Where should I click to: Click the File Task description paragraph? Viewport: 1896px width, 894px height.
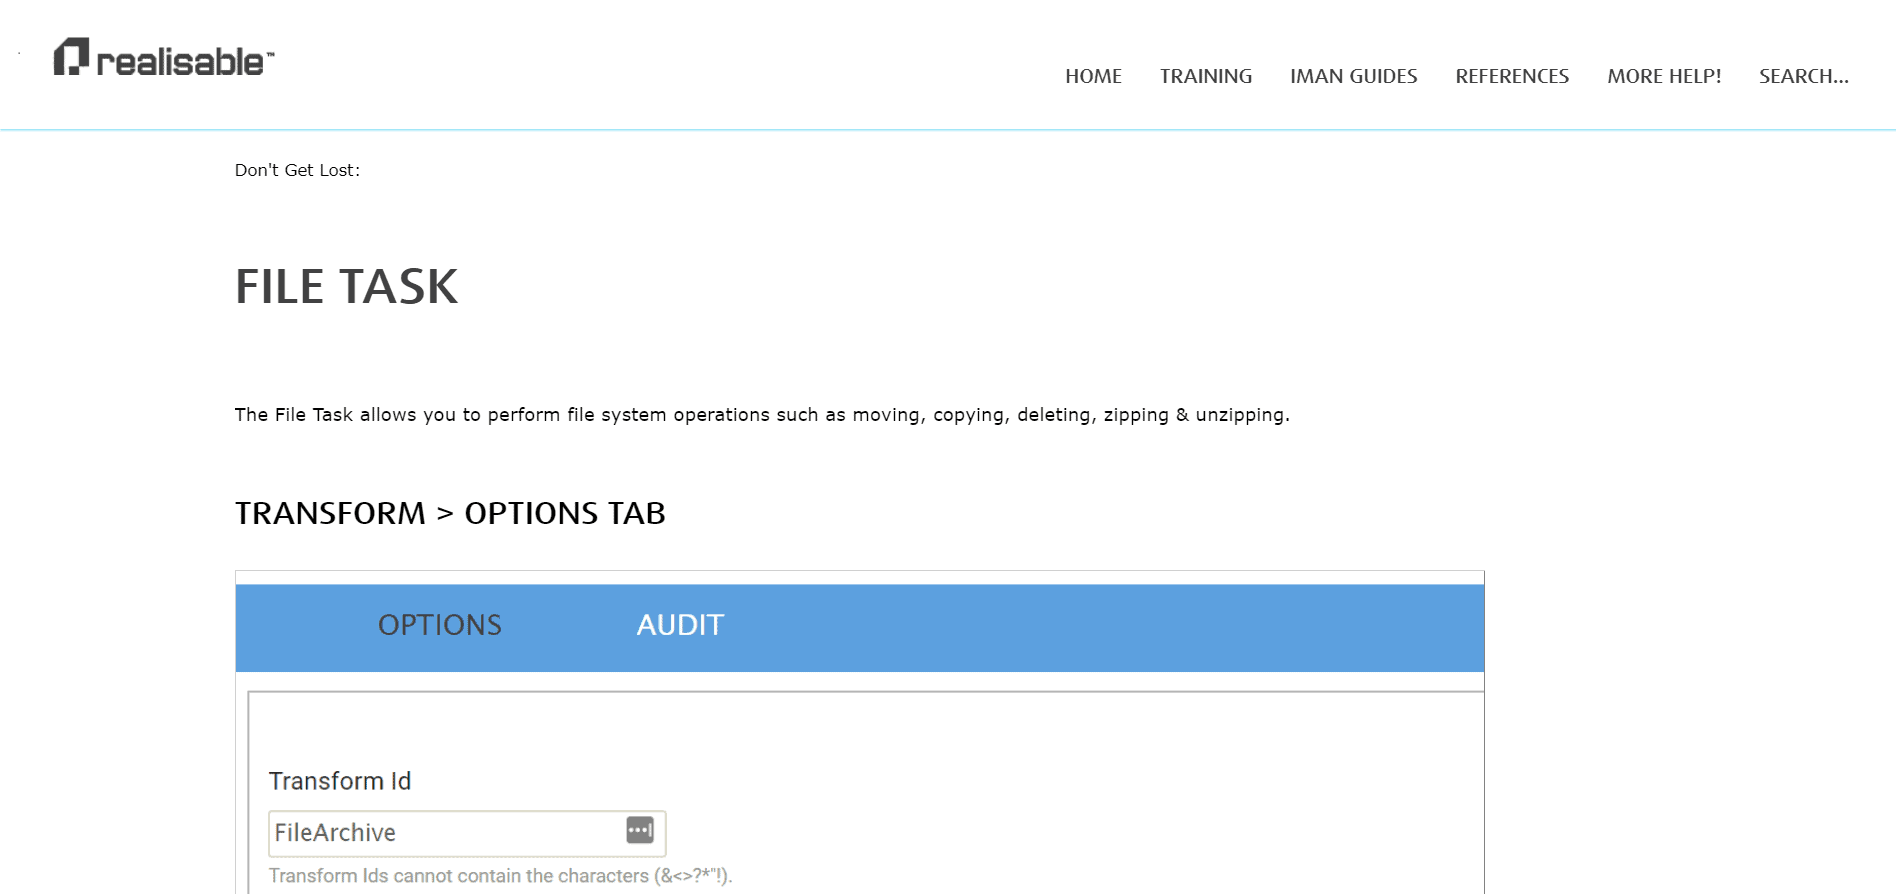pyautogui.click(x=762, y=415)
